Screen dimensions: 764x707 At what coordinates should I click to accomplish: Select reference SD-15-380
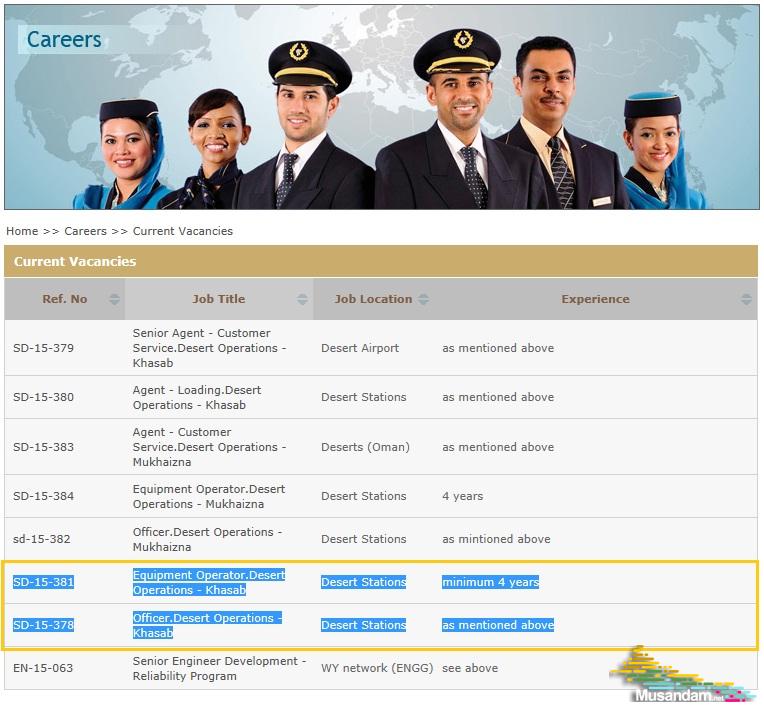pyautogui.click(x=43, y=398)
